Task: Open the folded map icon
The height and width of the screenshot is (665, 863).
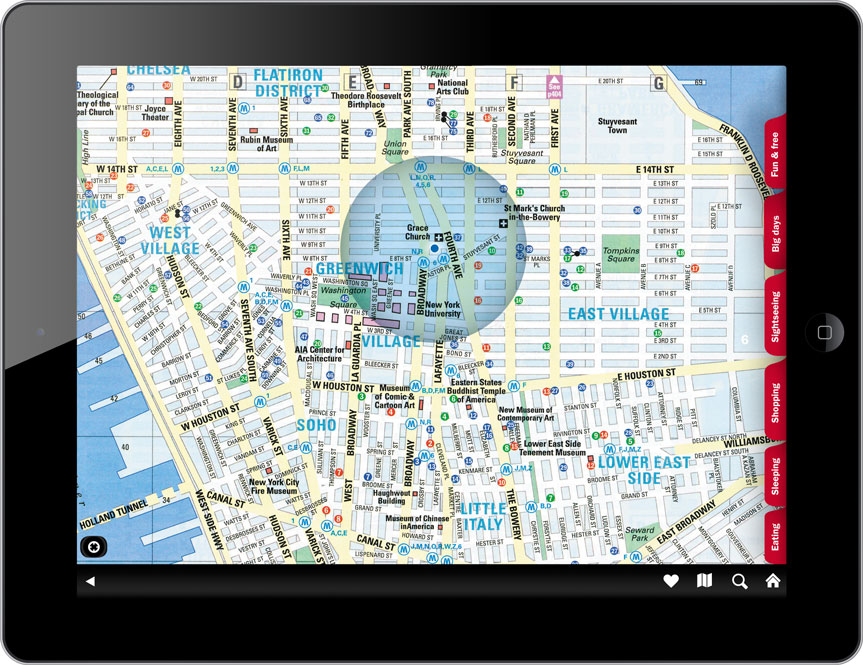Action: 704,580
